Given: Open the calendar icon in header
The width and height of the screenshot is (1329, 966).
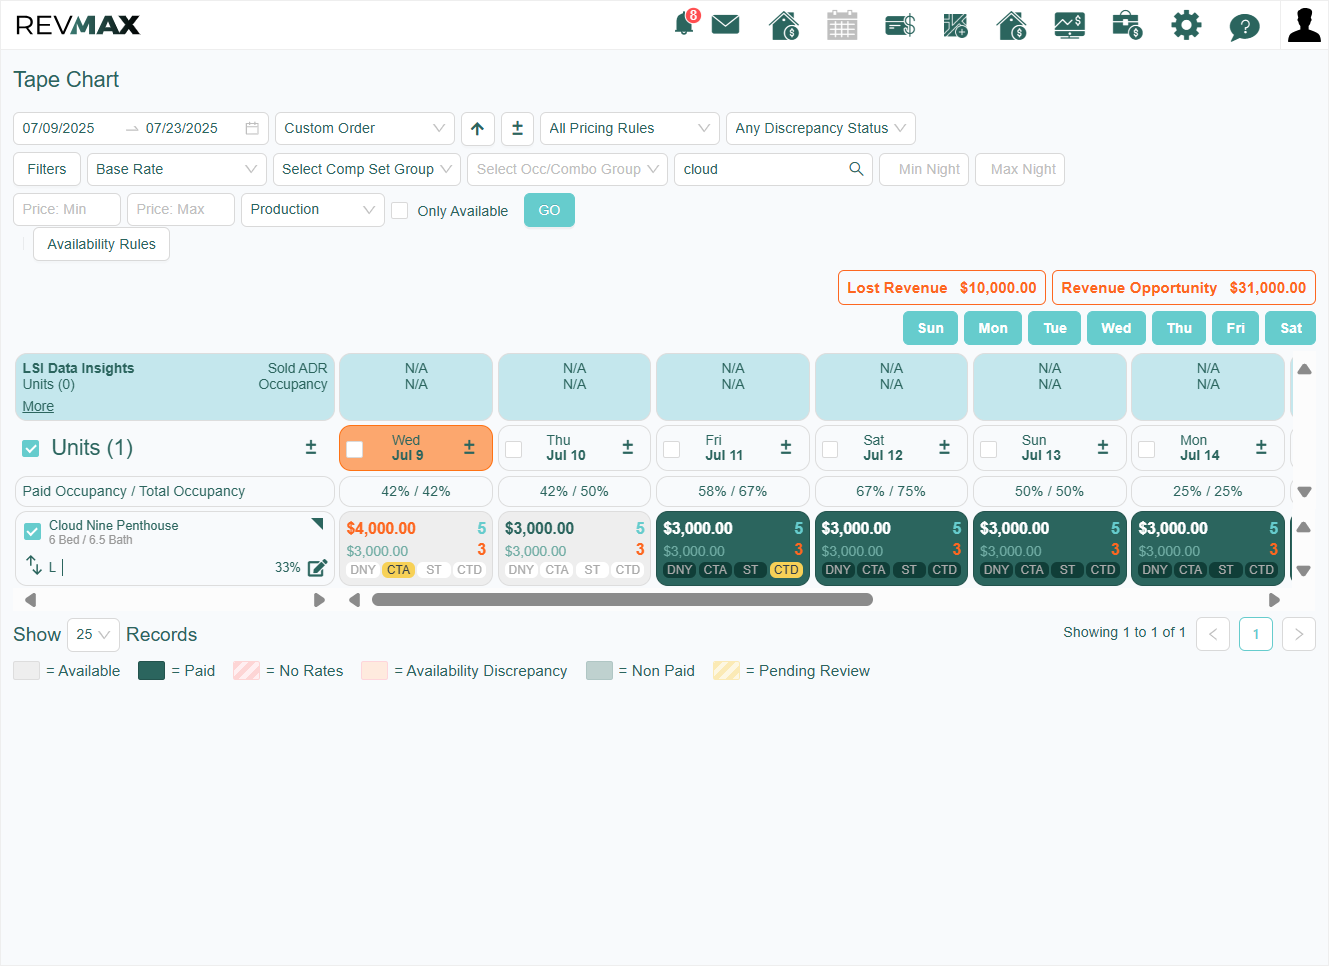Looking at the screenshot, I should (x=842, y=25).
